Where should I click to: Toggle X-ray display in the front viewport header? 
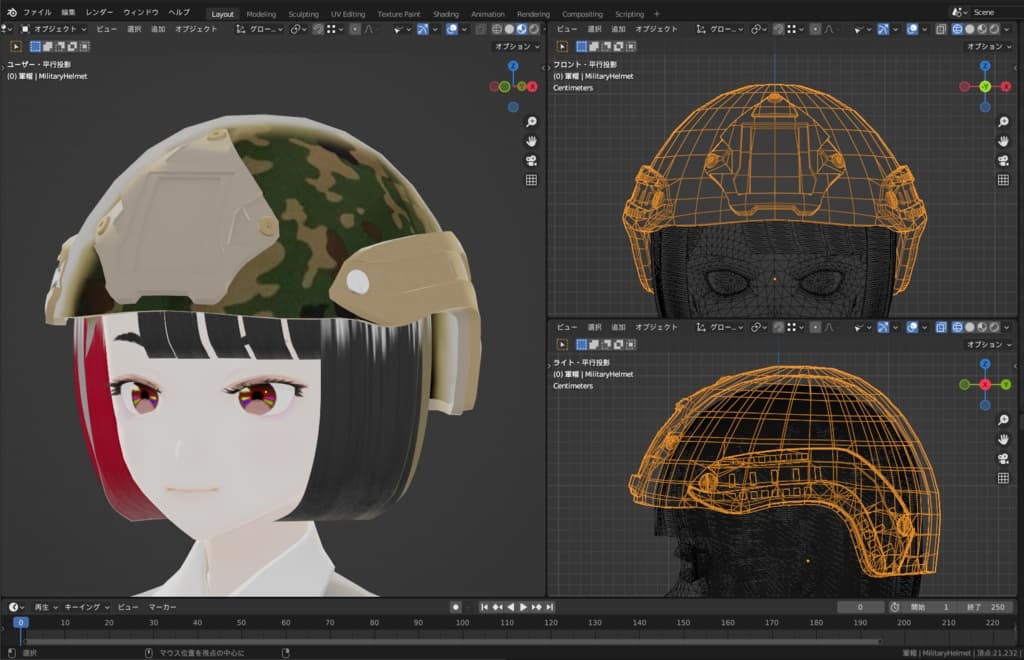(942, 30)
